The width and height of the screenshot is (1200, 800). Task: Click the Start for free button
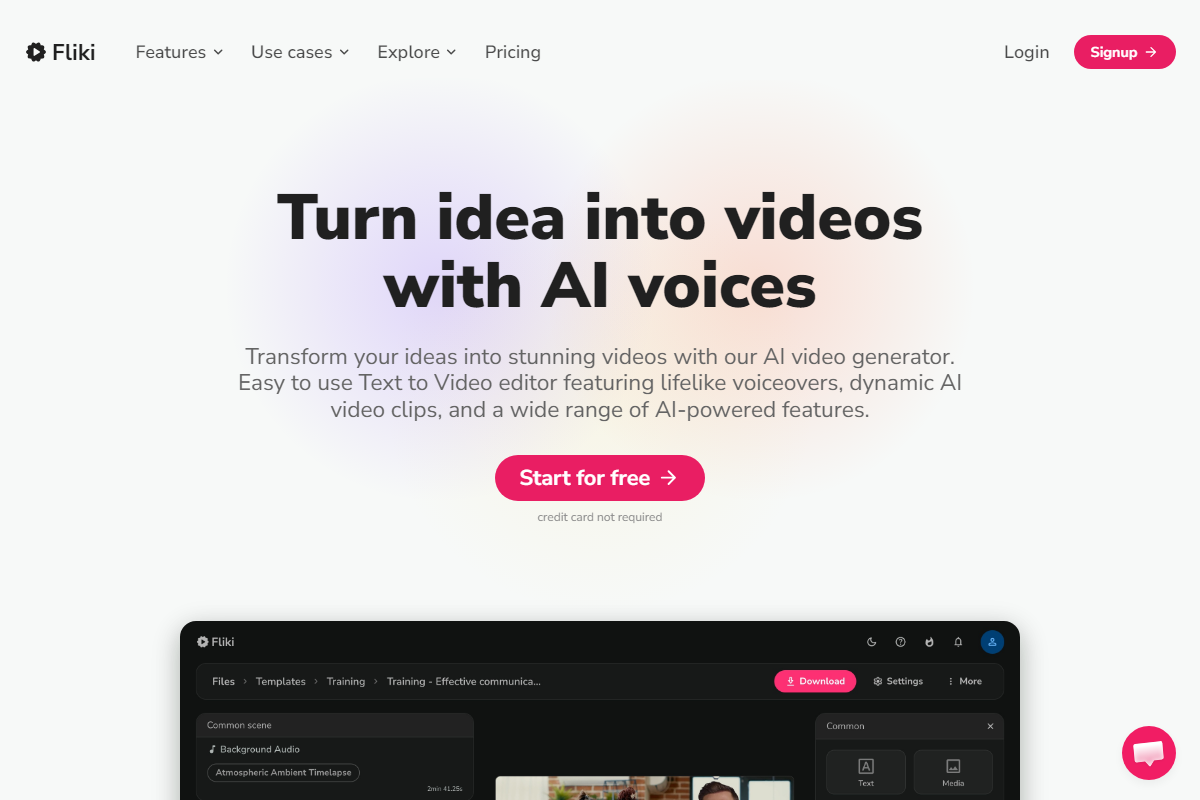tap(600, 478)
